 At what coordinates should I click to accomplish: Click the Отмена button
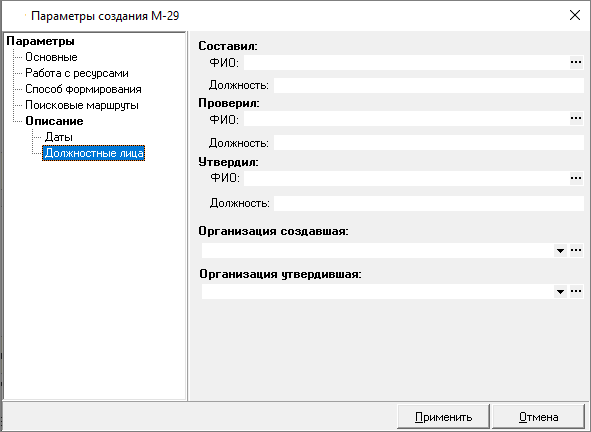(x=538, y=417)
